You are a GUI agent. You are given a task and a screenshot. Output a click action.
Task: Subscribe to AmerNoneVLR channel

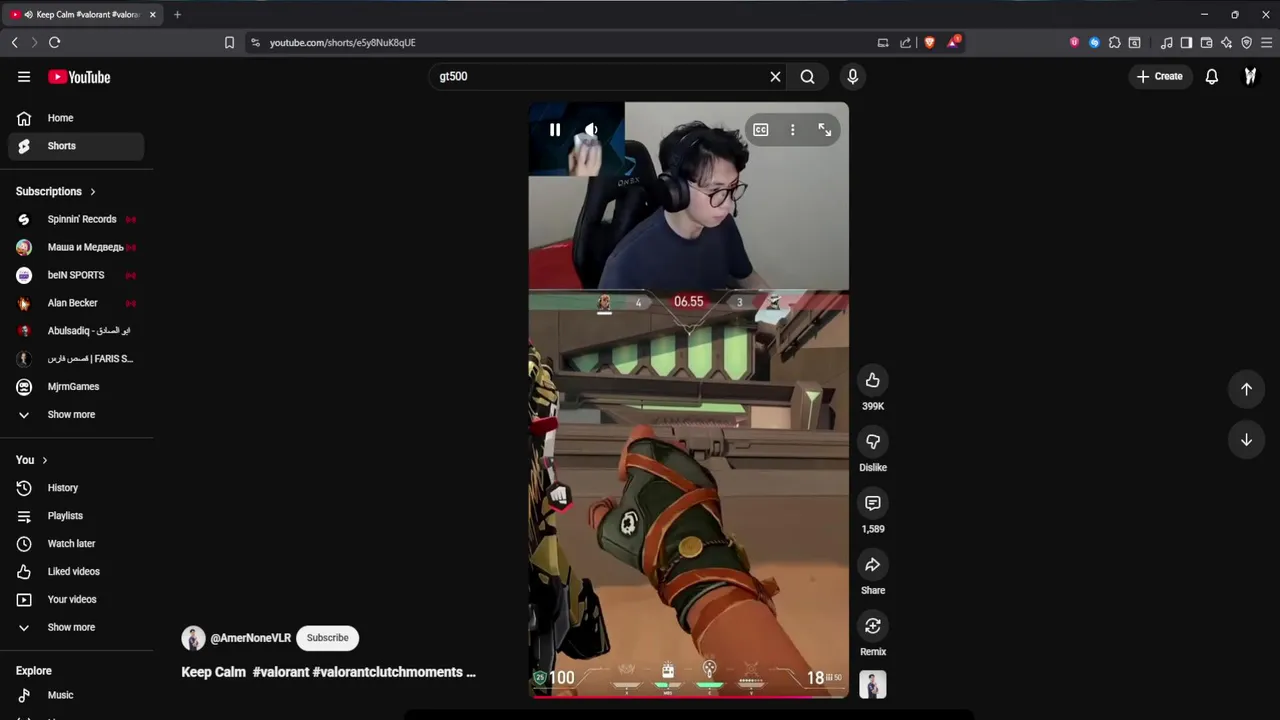coord(327,638)
